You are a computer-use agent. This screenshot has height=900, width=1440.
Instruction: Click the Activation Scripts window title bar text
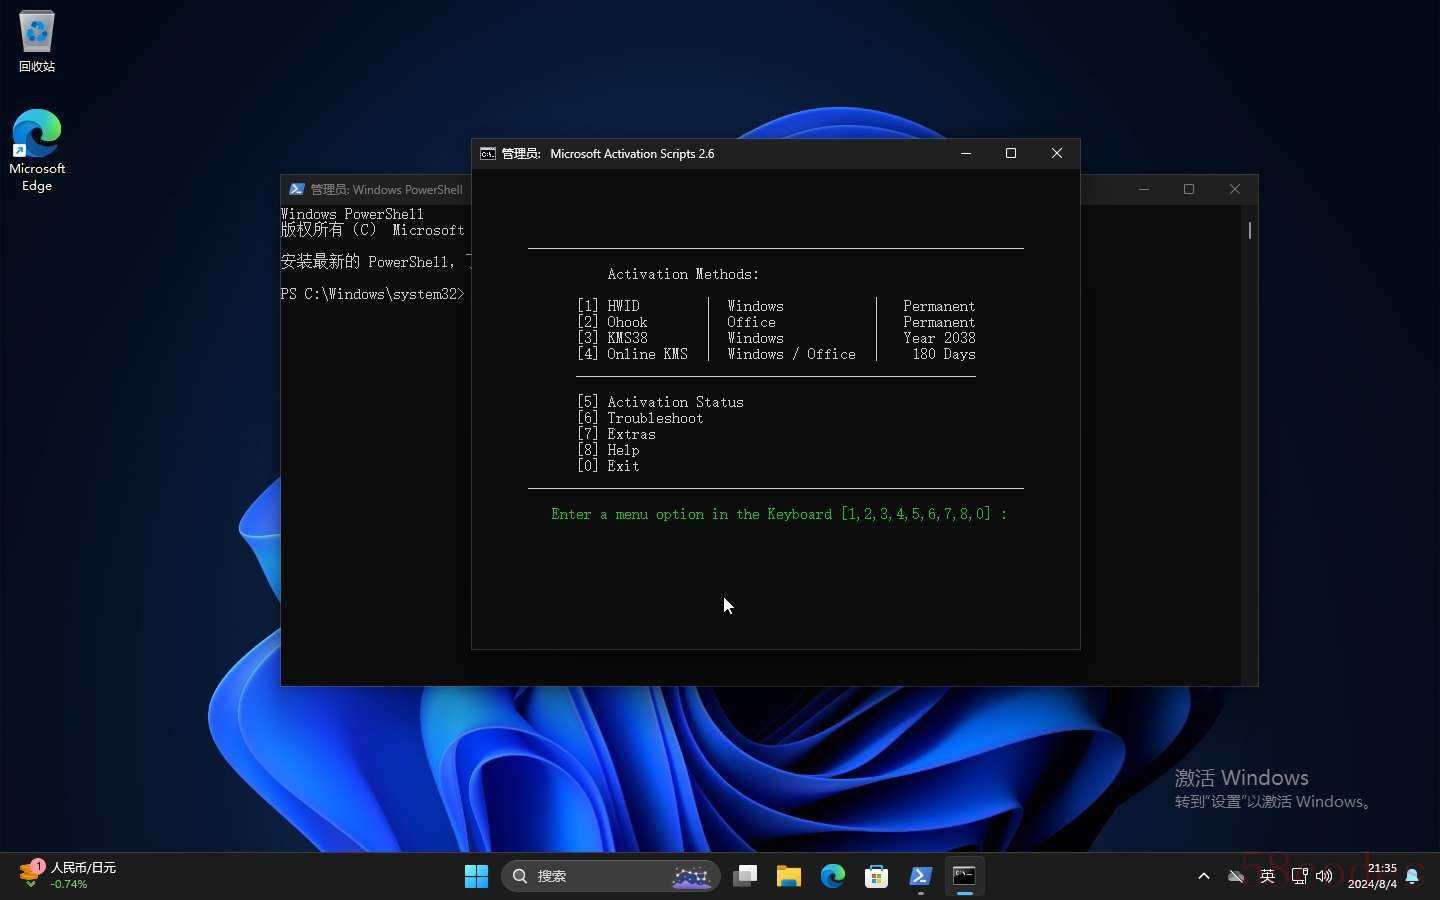tap(607, 153)
